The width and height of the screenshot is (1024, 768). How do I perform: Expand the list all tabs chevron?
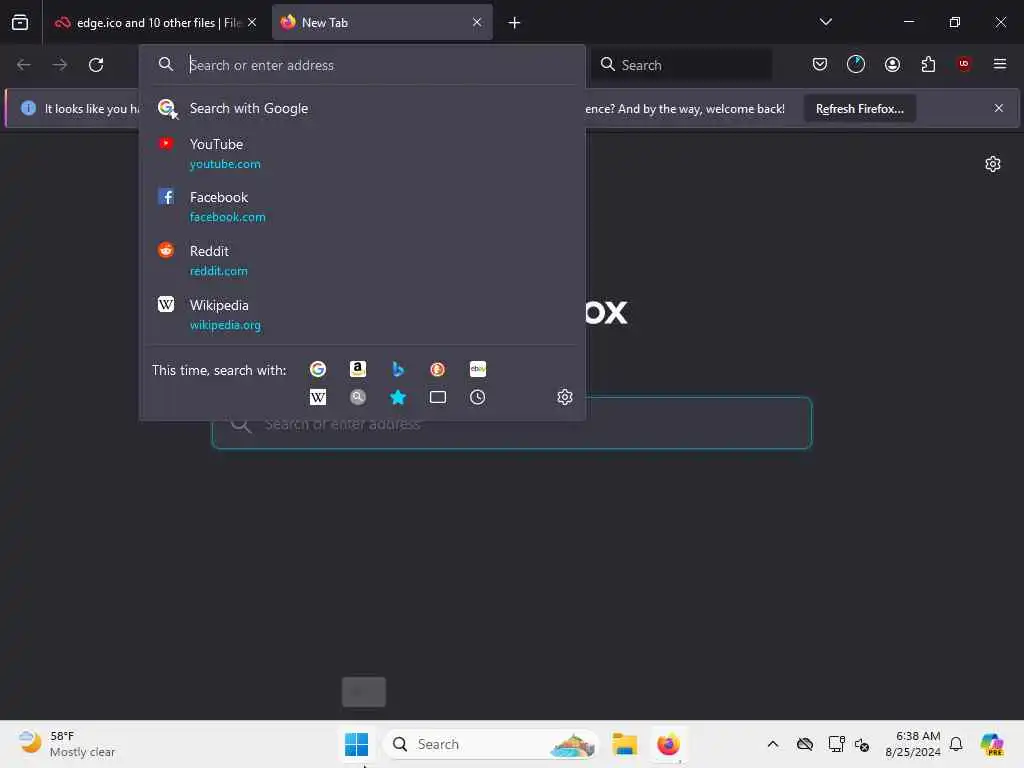pos(825,22)
